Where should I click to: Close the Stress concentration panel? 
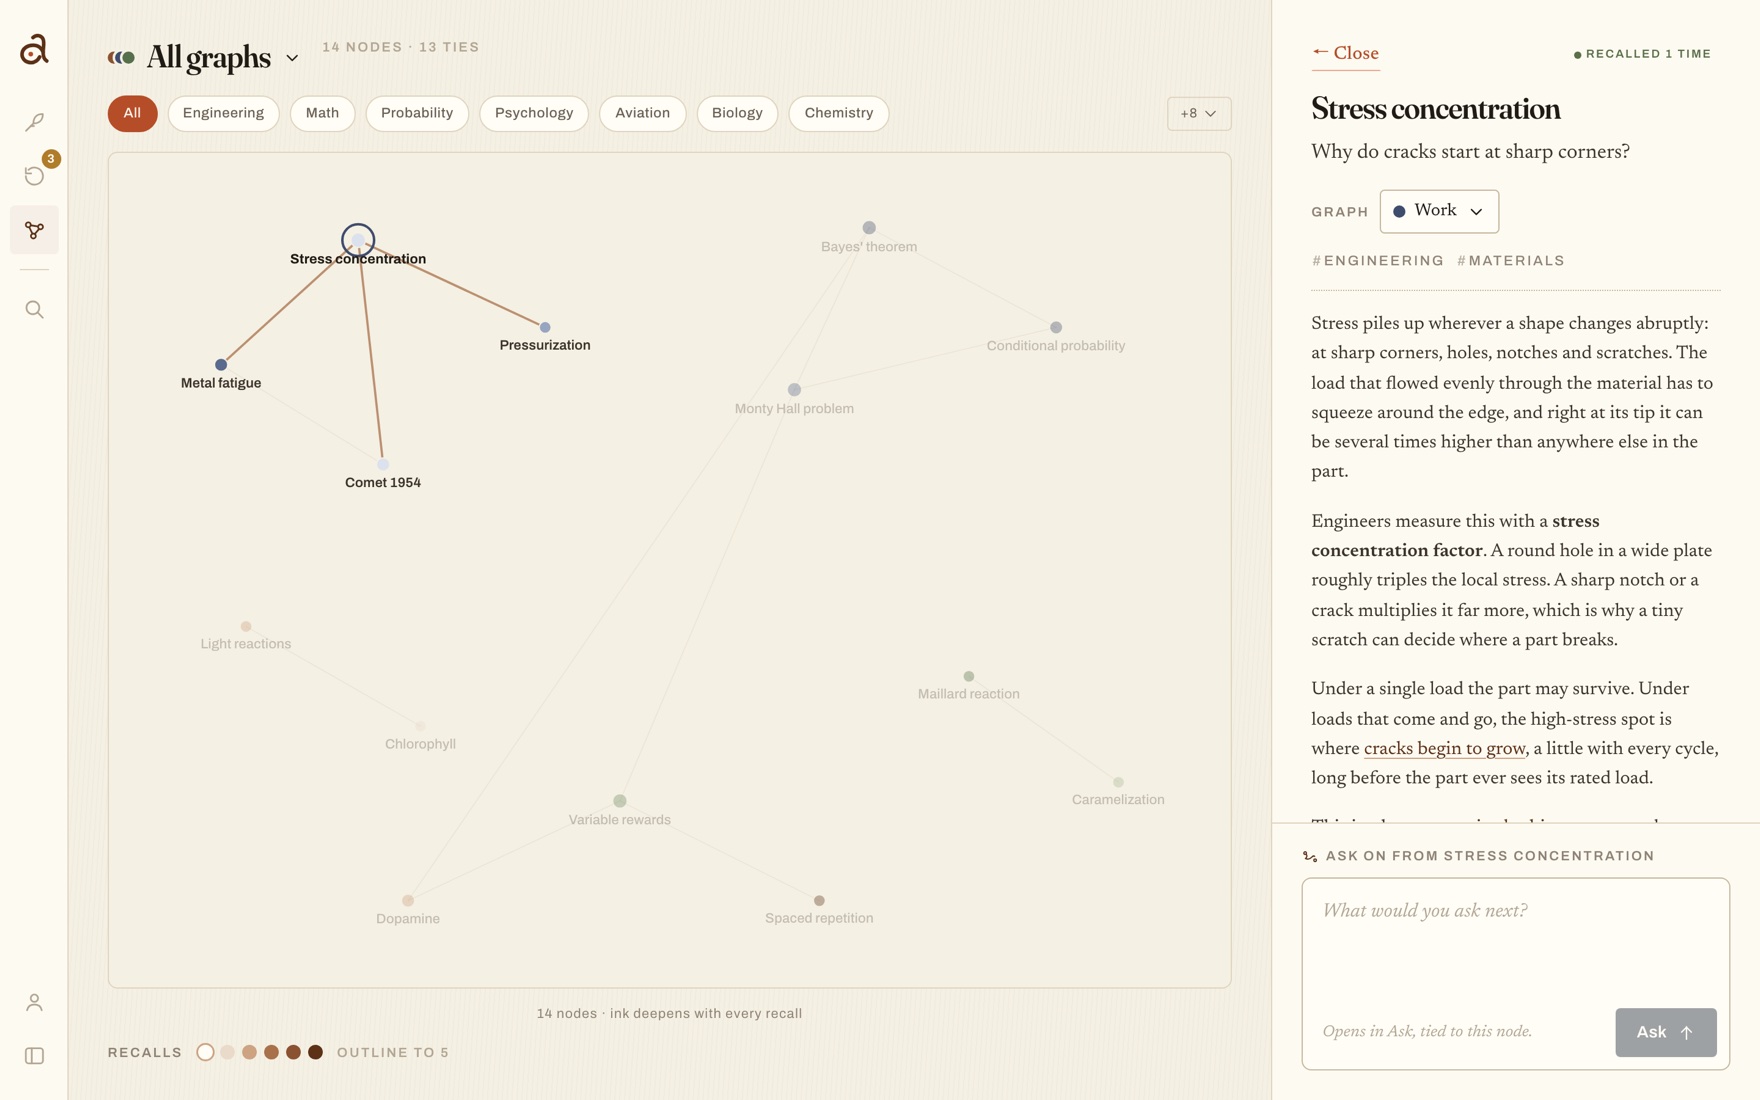point(1345,54)
